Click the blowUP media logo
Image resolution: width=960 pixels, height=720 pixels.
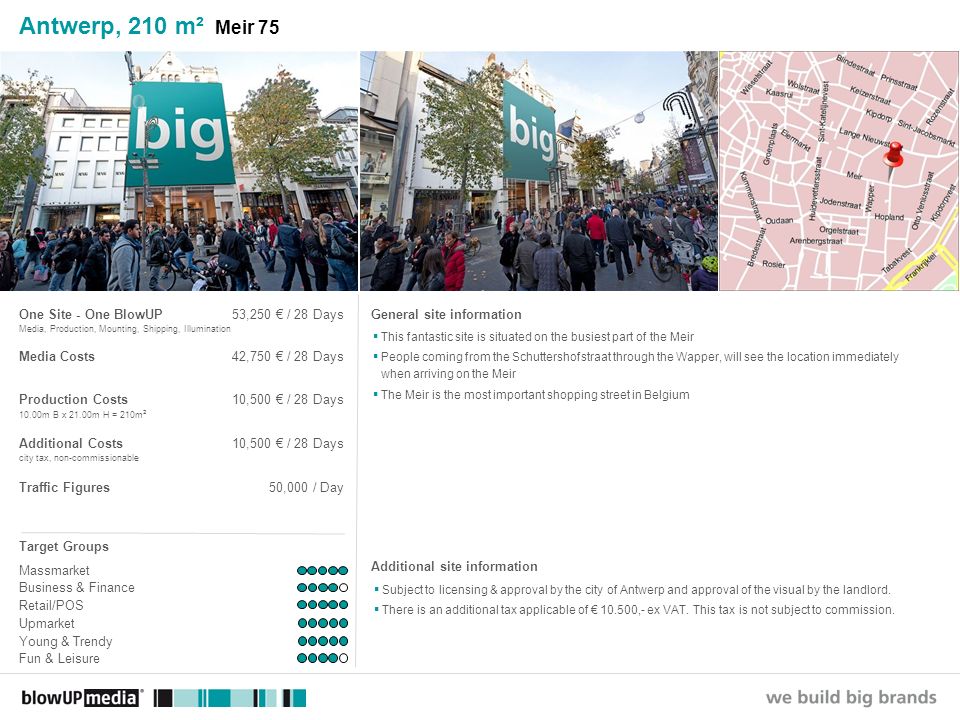click(82, 698)
